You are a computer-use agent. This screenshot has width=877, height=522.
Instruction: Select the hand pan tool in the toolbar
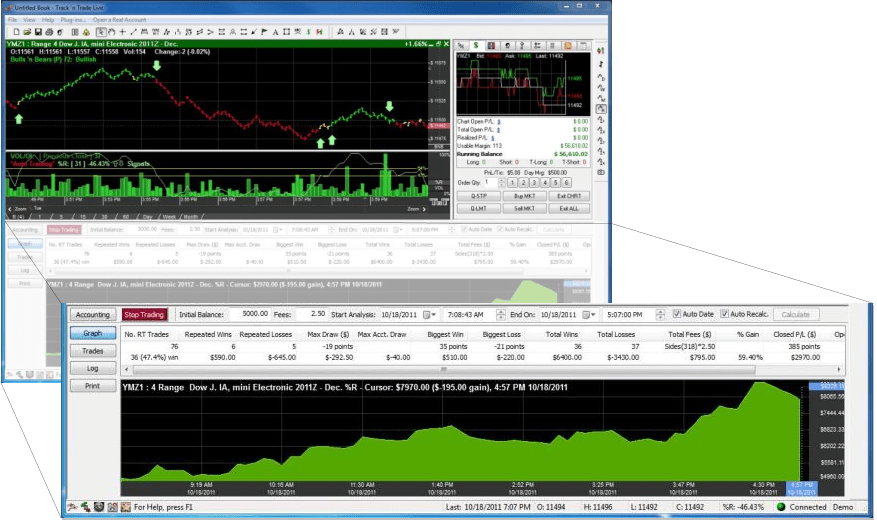point(111,32)
